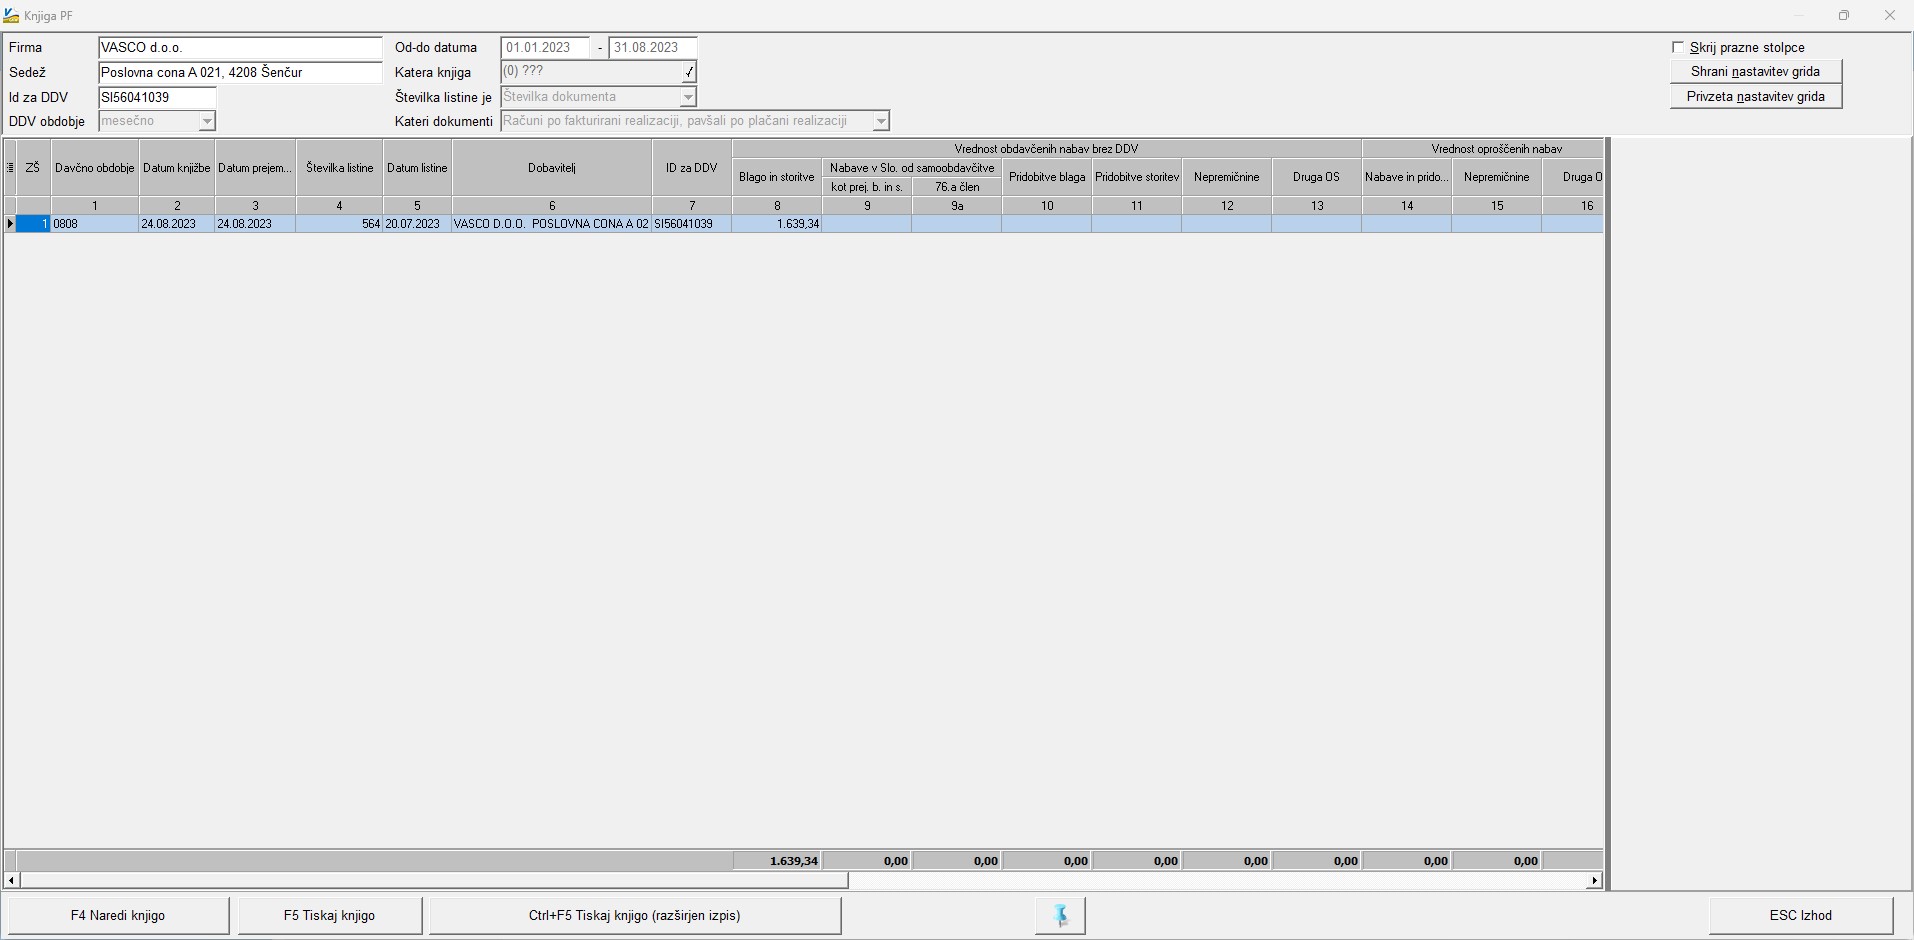Viewport: 1914px width, 940px height.
Task: Click ESC Izhod button
Action: pos(1801,915)
